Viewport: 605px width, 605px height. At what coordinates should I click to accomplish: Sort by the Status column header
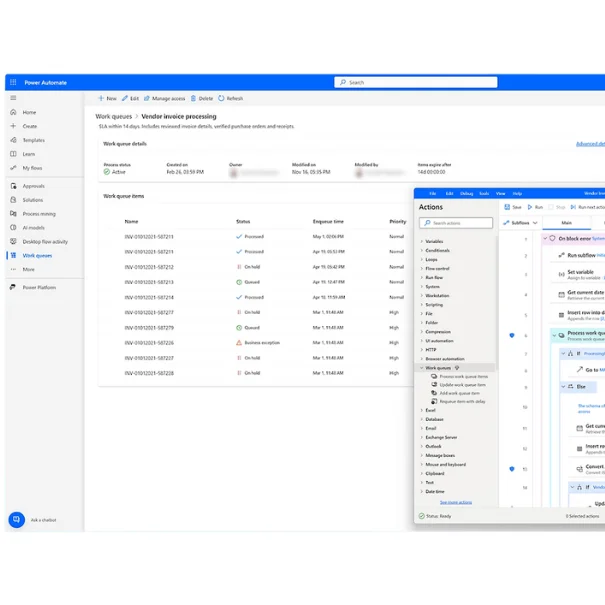point(243,221)
